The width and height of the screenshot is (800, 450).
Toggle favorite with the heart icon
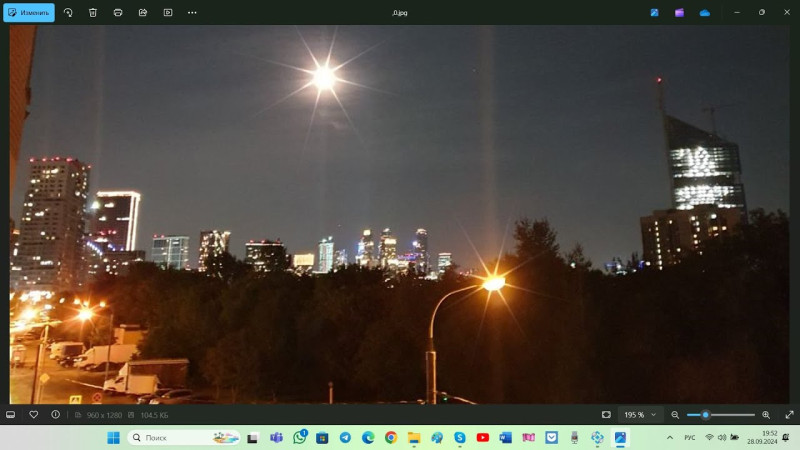(x=33, y=414)
